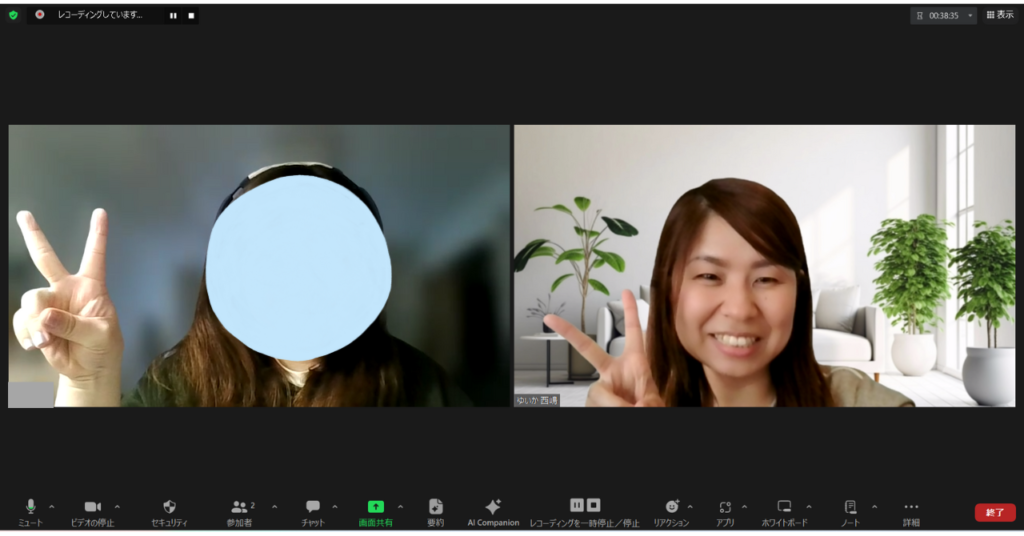
Task: Open the More (詳細) menu
Action: [911, 508]
